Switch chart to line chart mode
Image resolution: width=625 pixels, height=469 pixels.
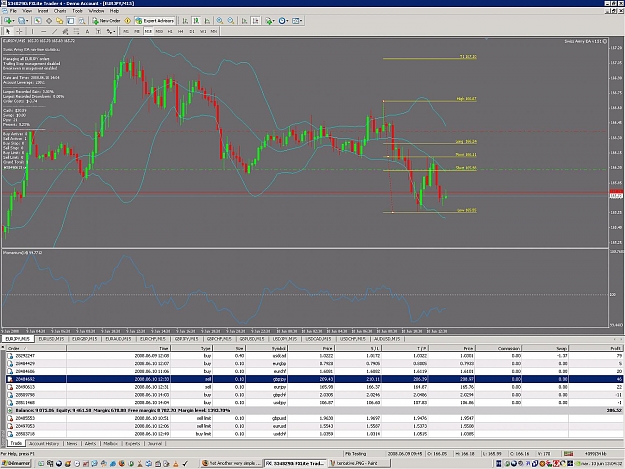tap(207, 21)
